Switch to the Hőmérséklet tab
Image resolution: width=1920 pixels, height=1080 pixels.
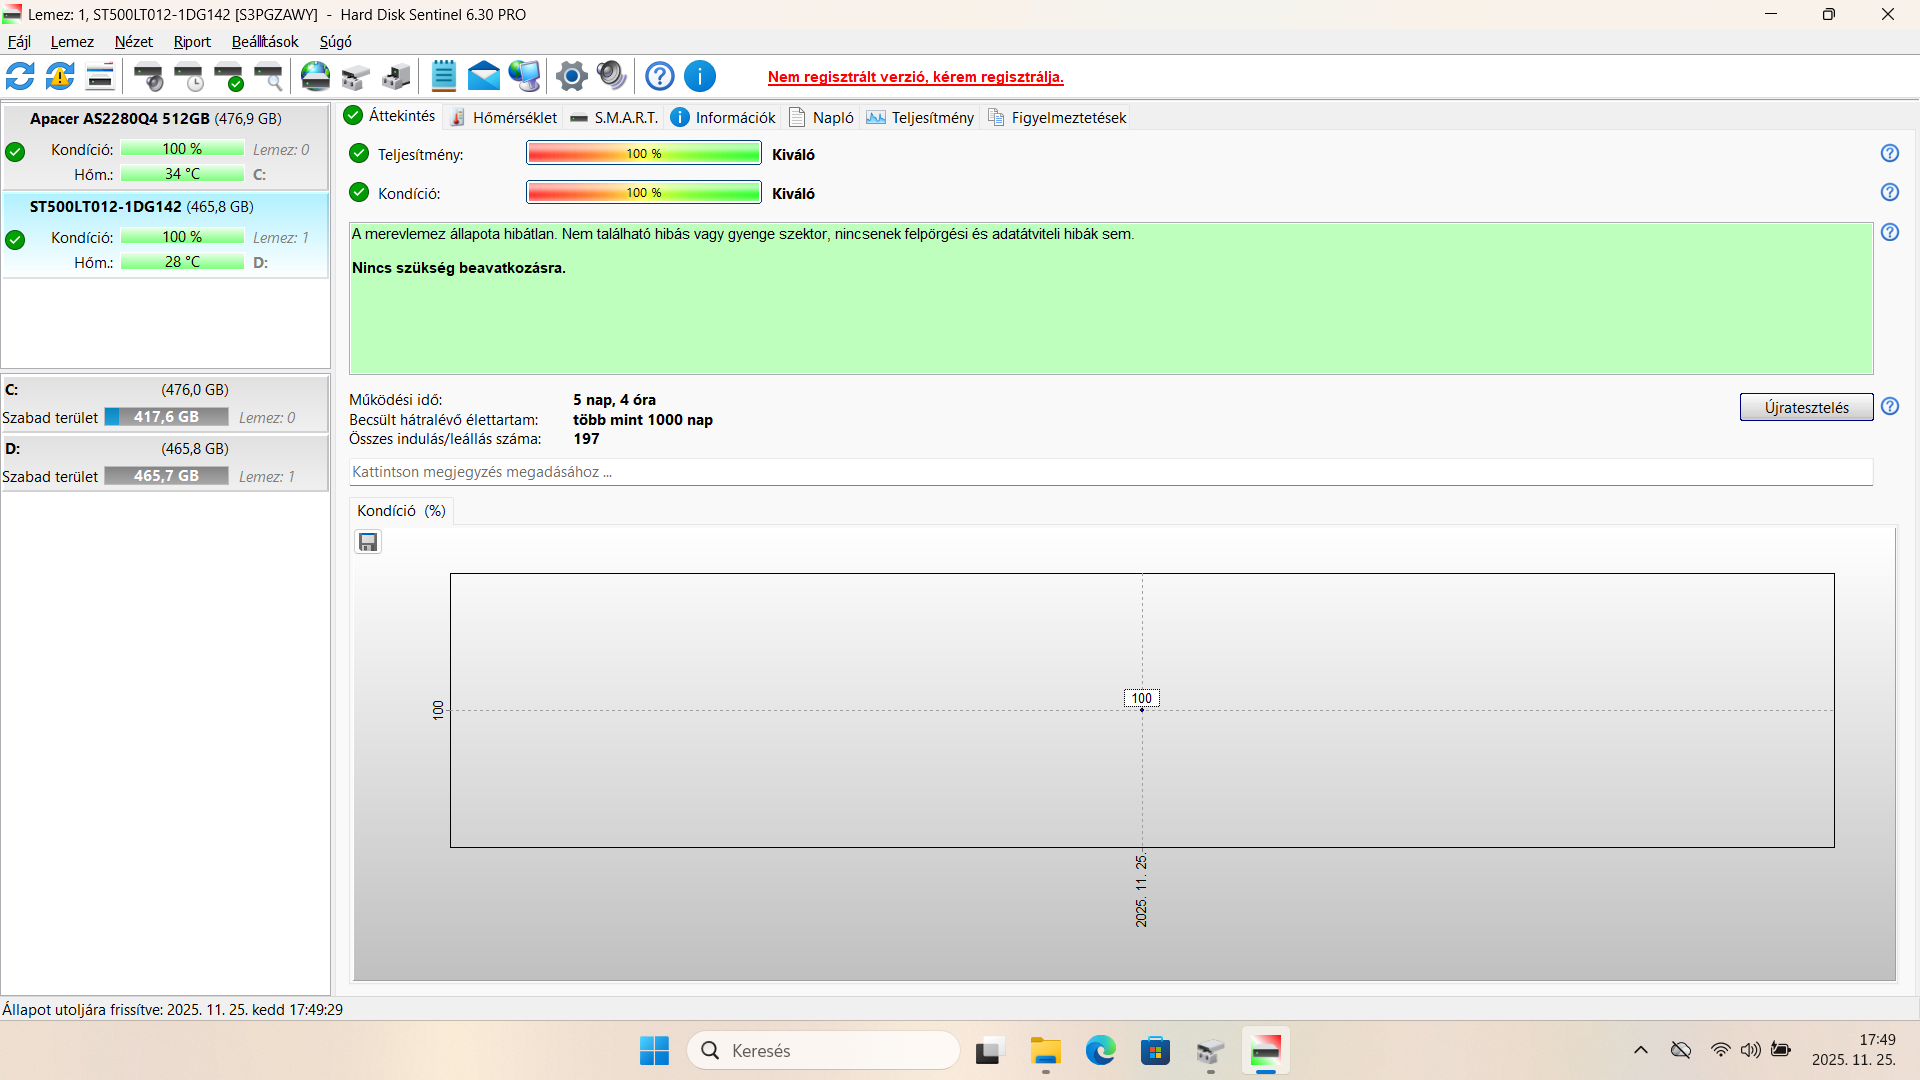(504, 118)
